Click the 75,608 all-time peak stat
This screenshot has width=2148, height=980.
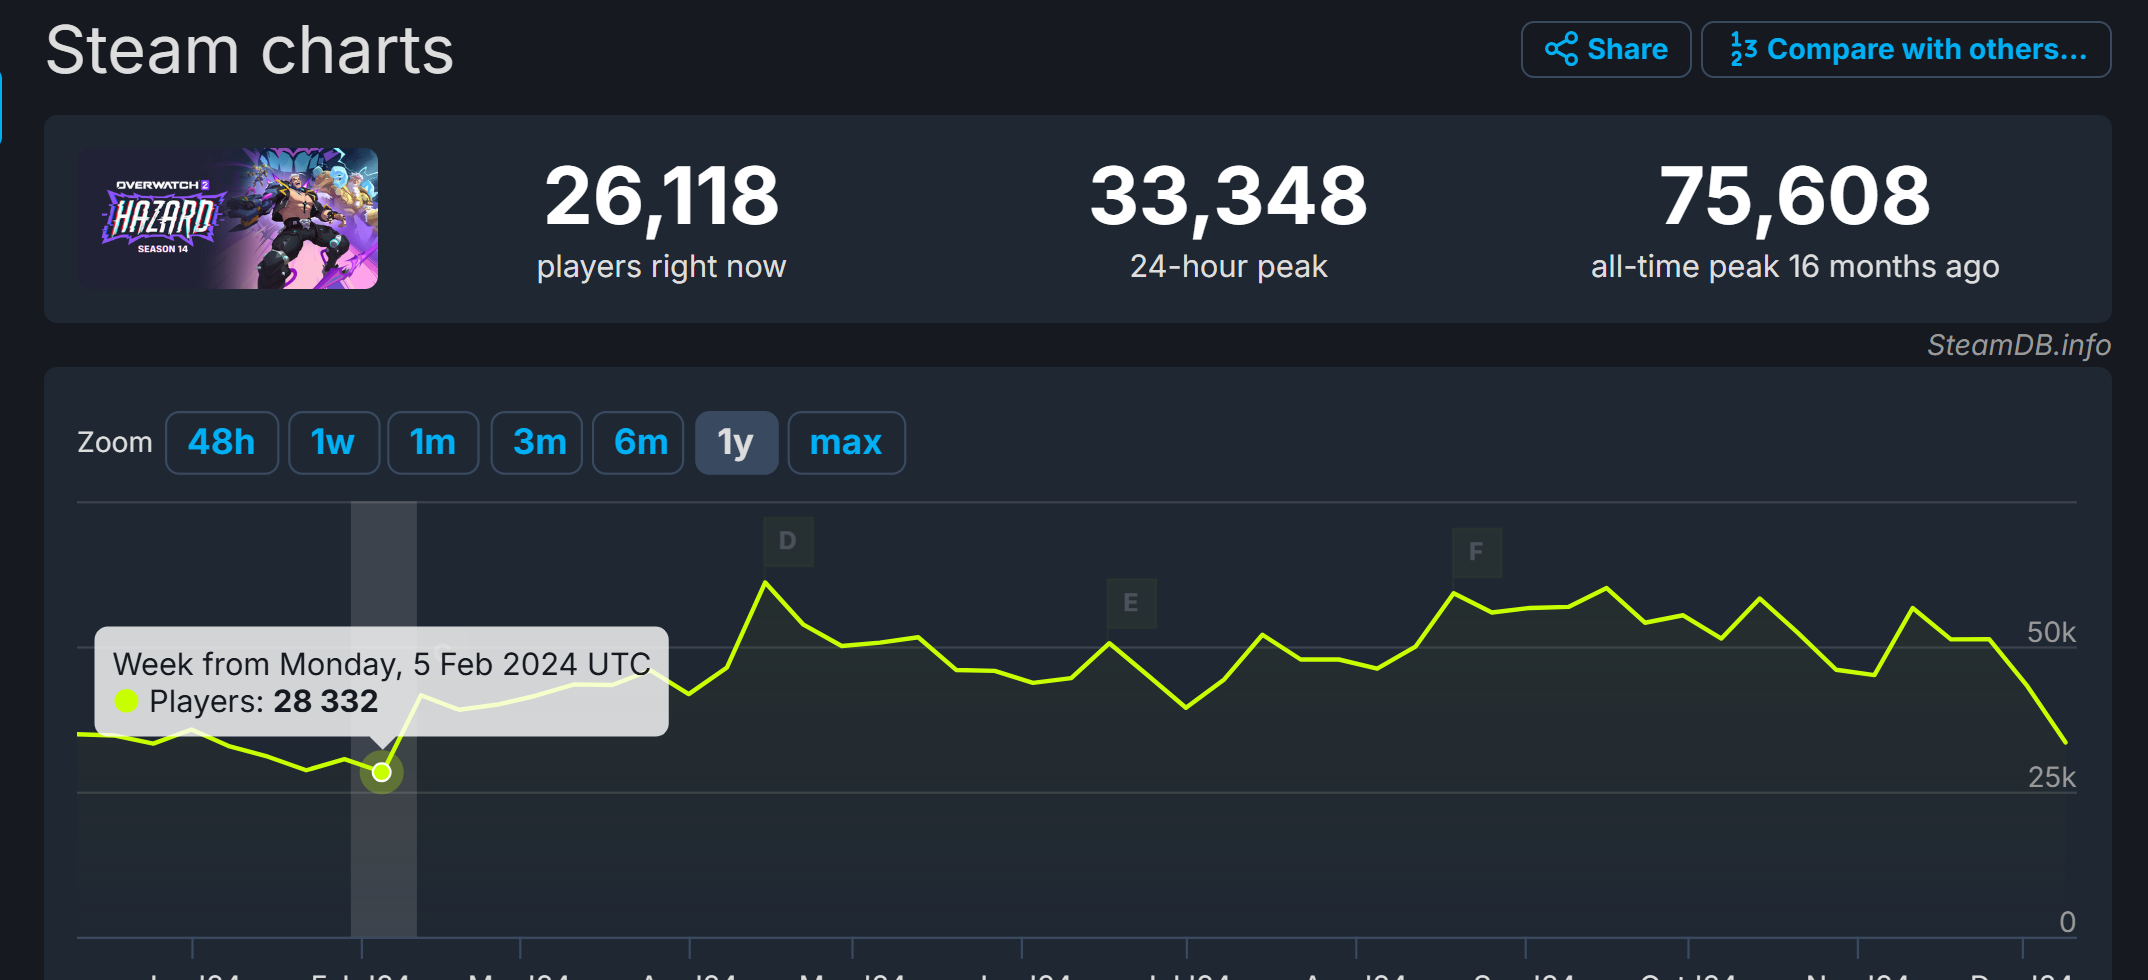tap(1794, 197)
